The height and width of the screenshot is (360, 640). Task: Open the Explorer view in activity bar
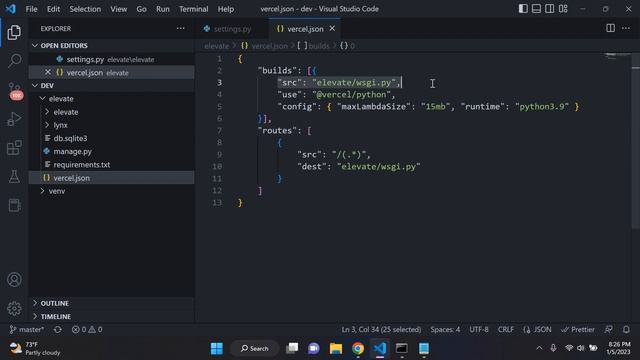pos(14,33)
